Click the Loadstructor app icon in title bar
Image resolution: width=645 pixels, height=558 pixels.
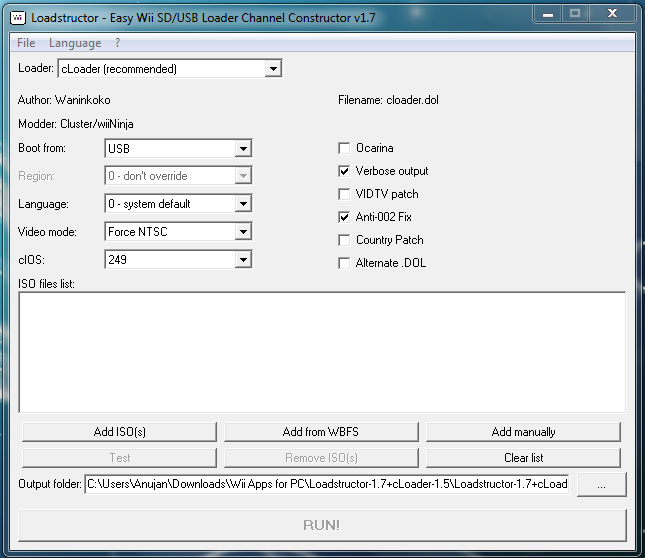(18, 18)
